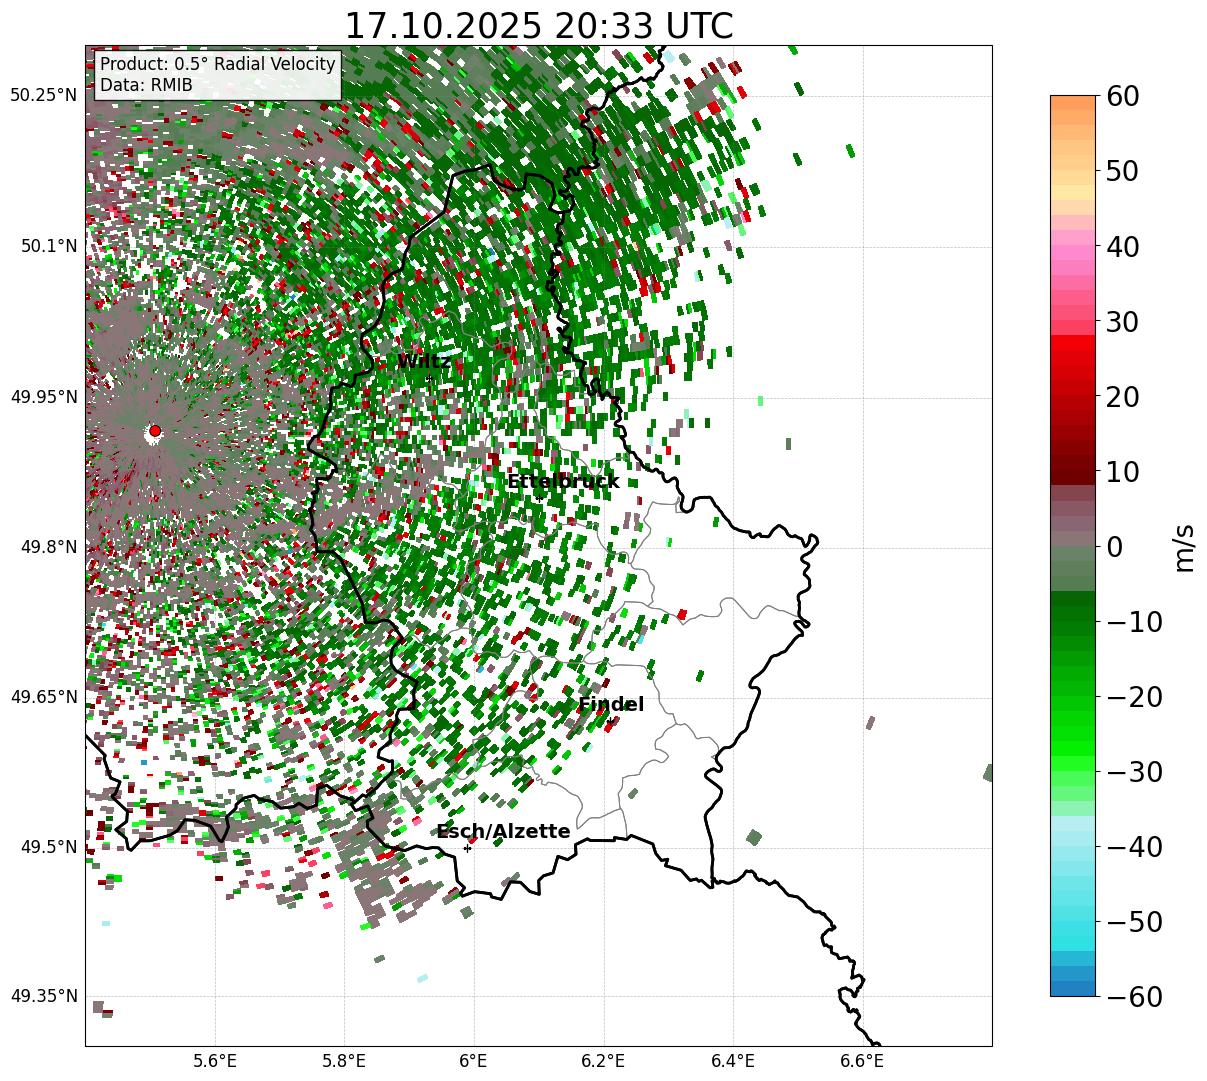The width and height of the screenshot is (1207, 1081).
Task: Click the 49.5°N latitude tick label
Action: coord(47,847)
